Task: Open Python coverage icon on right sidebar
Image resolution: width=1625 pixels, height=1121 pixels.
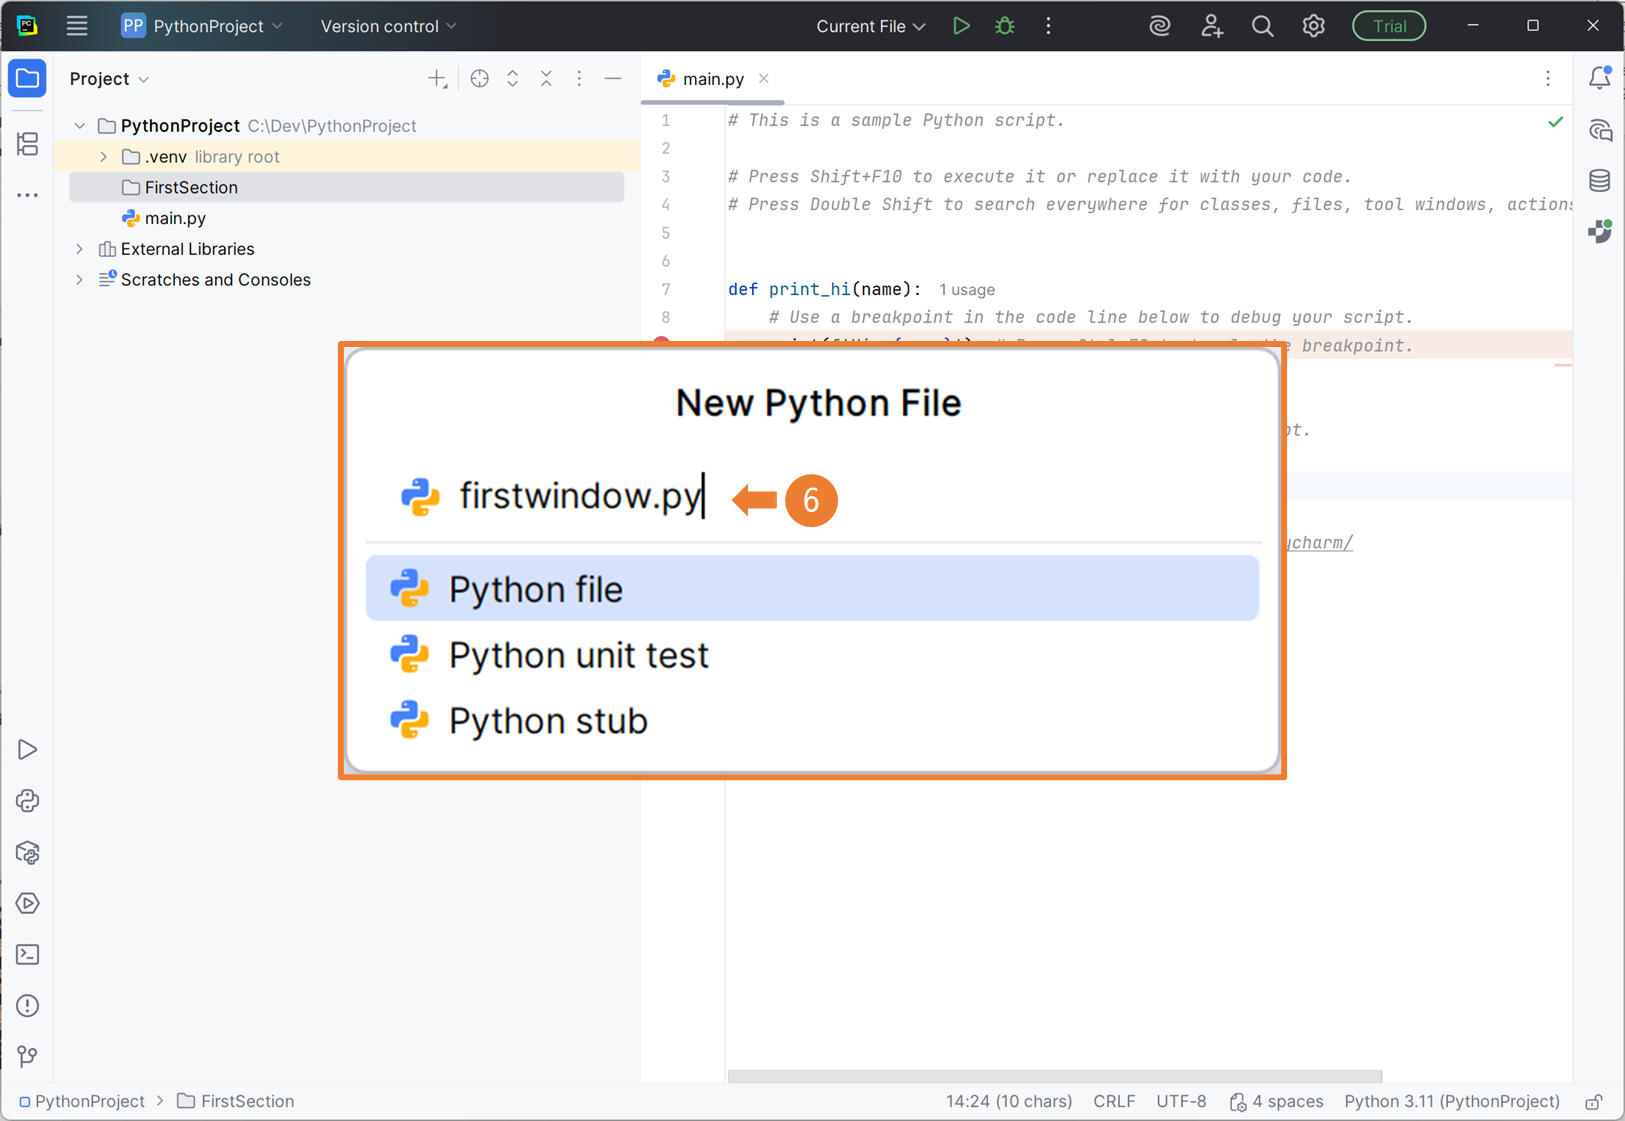Action: [1600, 232]
